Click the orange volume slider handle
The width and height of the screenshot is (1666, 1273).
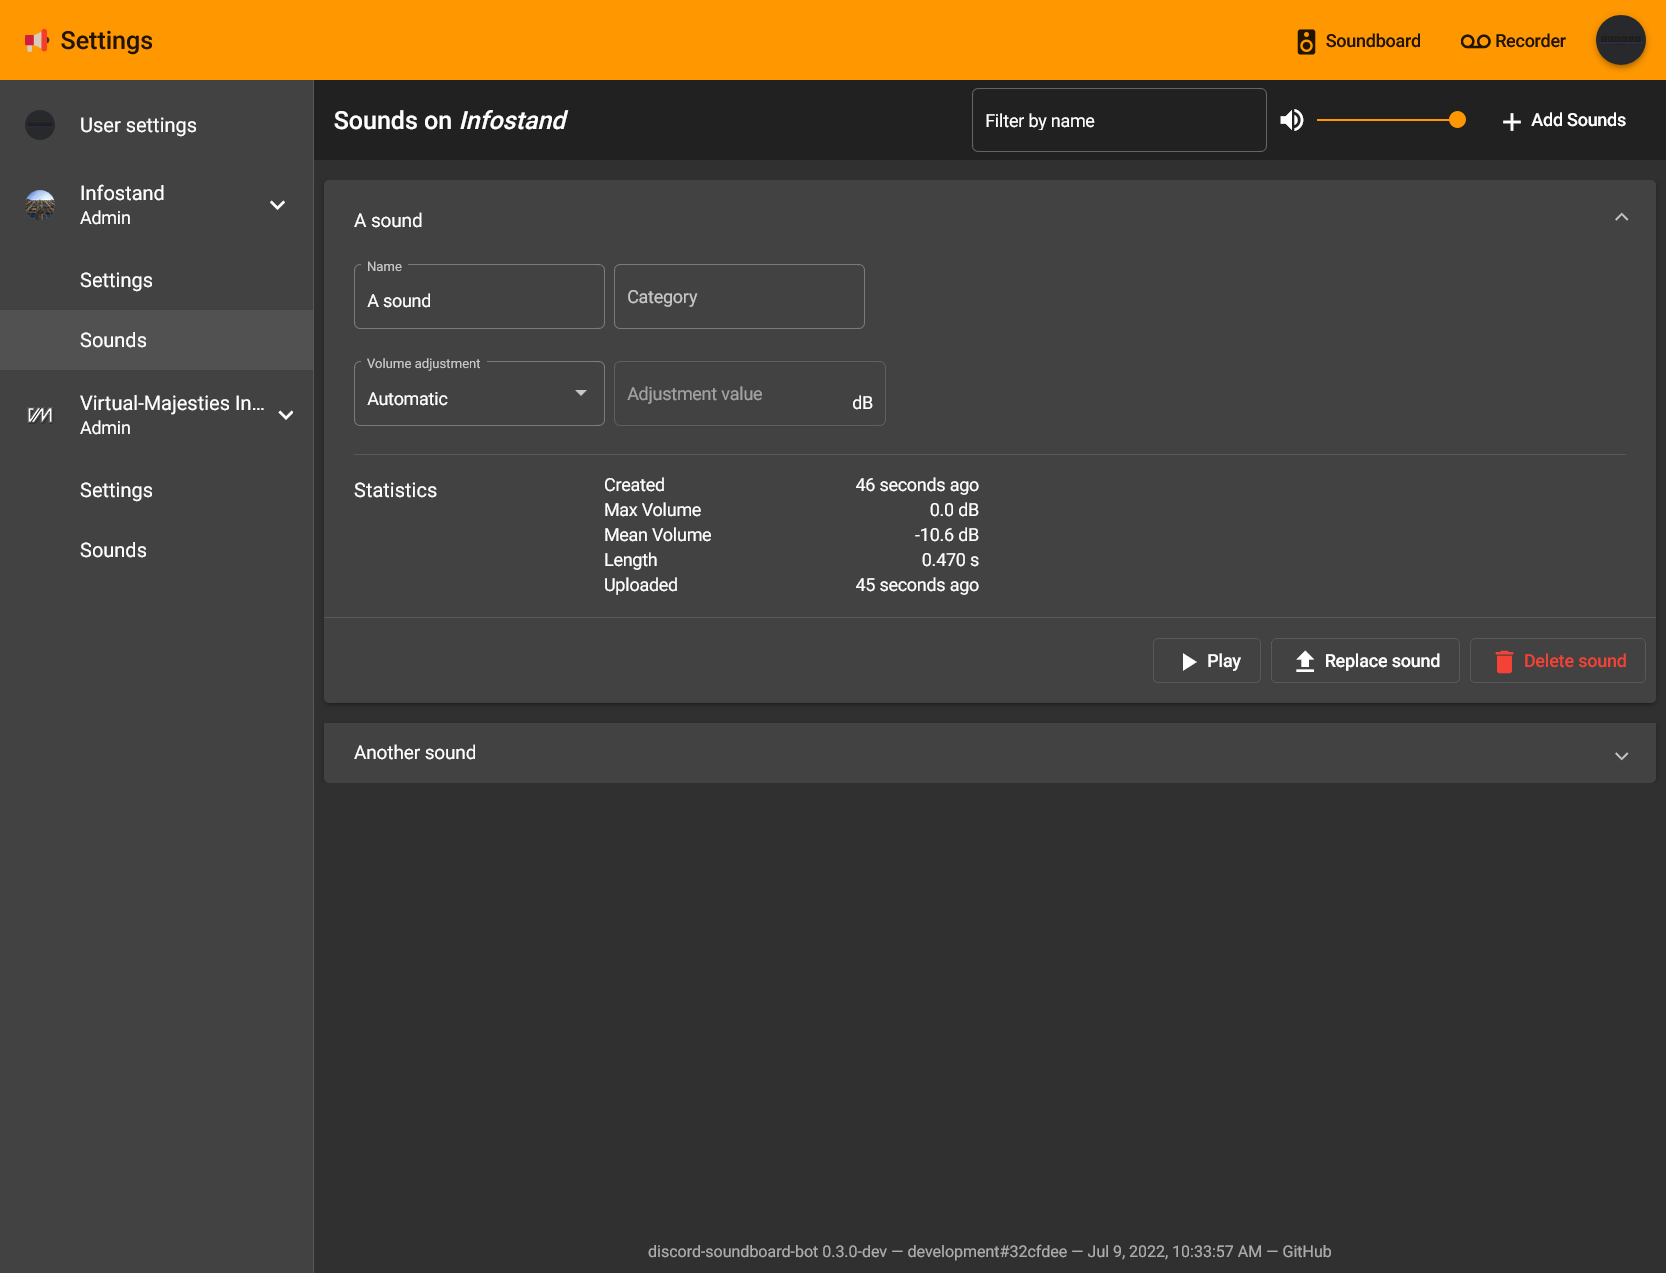point(1457,120)
